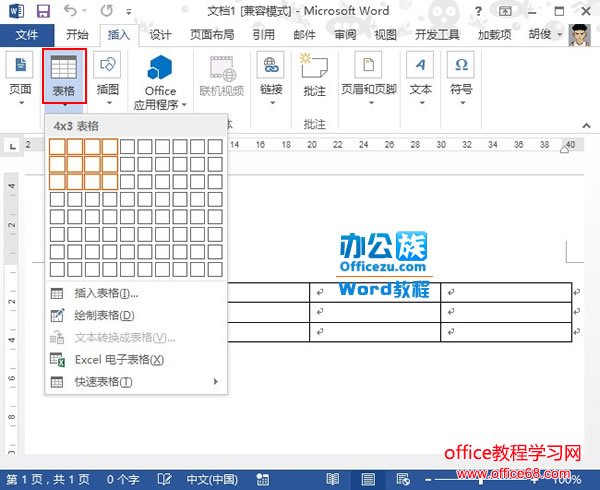This screenshot has width=600, height=490.
Task: Switch to the 开发工具 (Developer) tab
Action: (x=437, y=35)
